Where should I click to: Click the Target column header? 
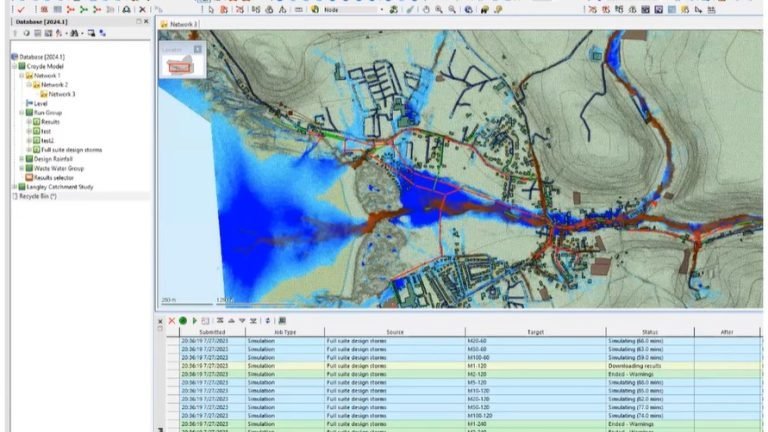(535, 332)
